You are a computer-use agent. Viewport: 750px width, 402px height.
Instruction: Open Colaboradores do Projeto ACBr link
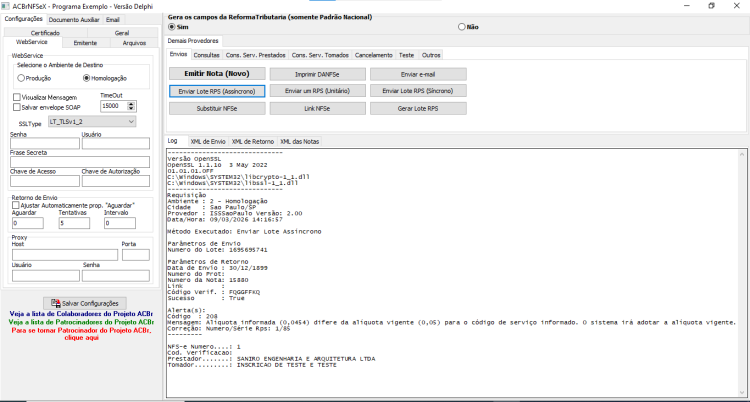point(81,314)
